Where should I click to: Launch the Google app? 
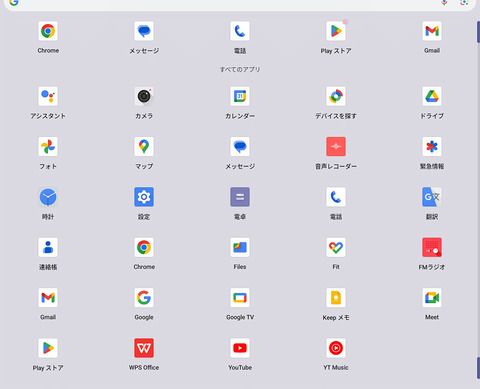(x=144, y=298)
